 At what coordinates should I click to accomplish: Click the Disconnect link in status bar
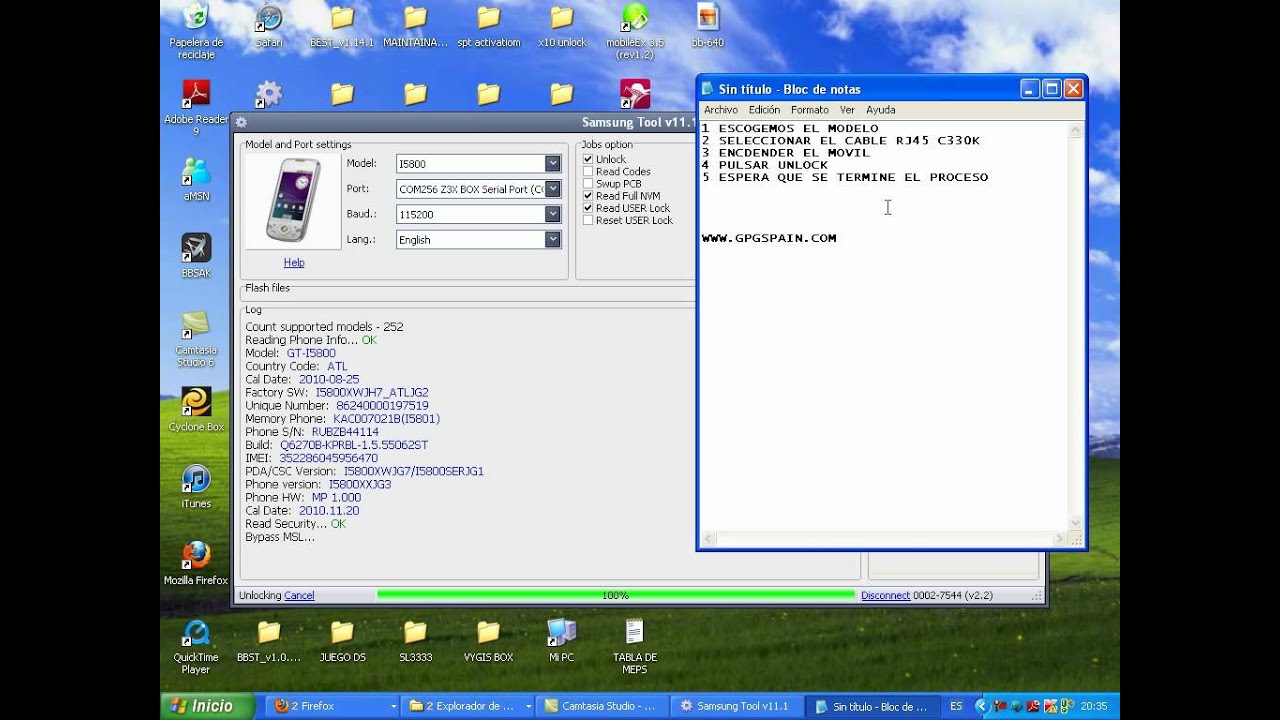886,595
